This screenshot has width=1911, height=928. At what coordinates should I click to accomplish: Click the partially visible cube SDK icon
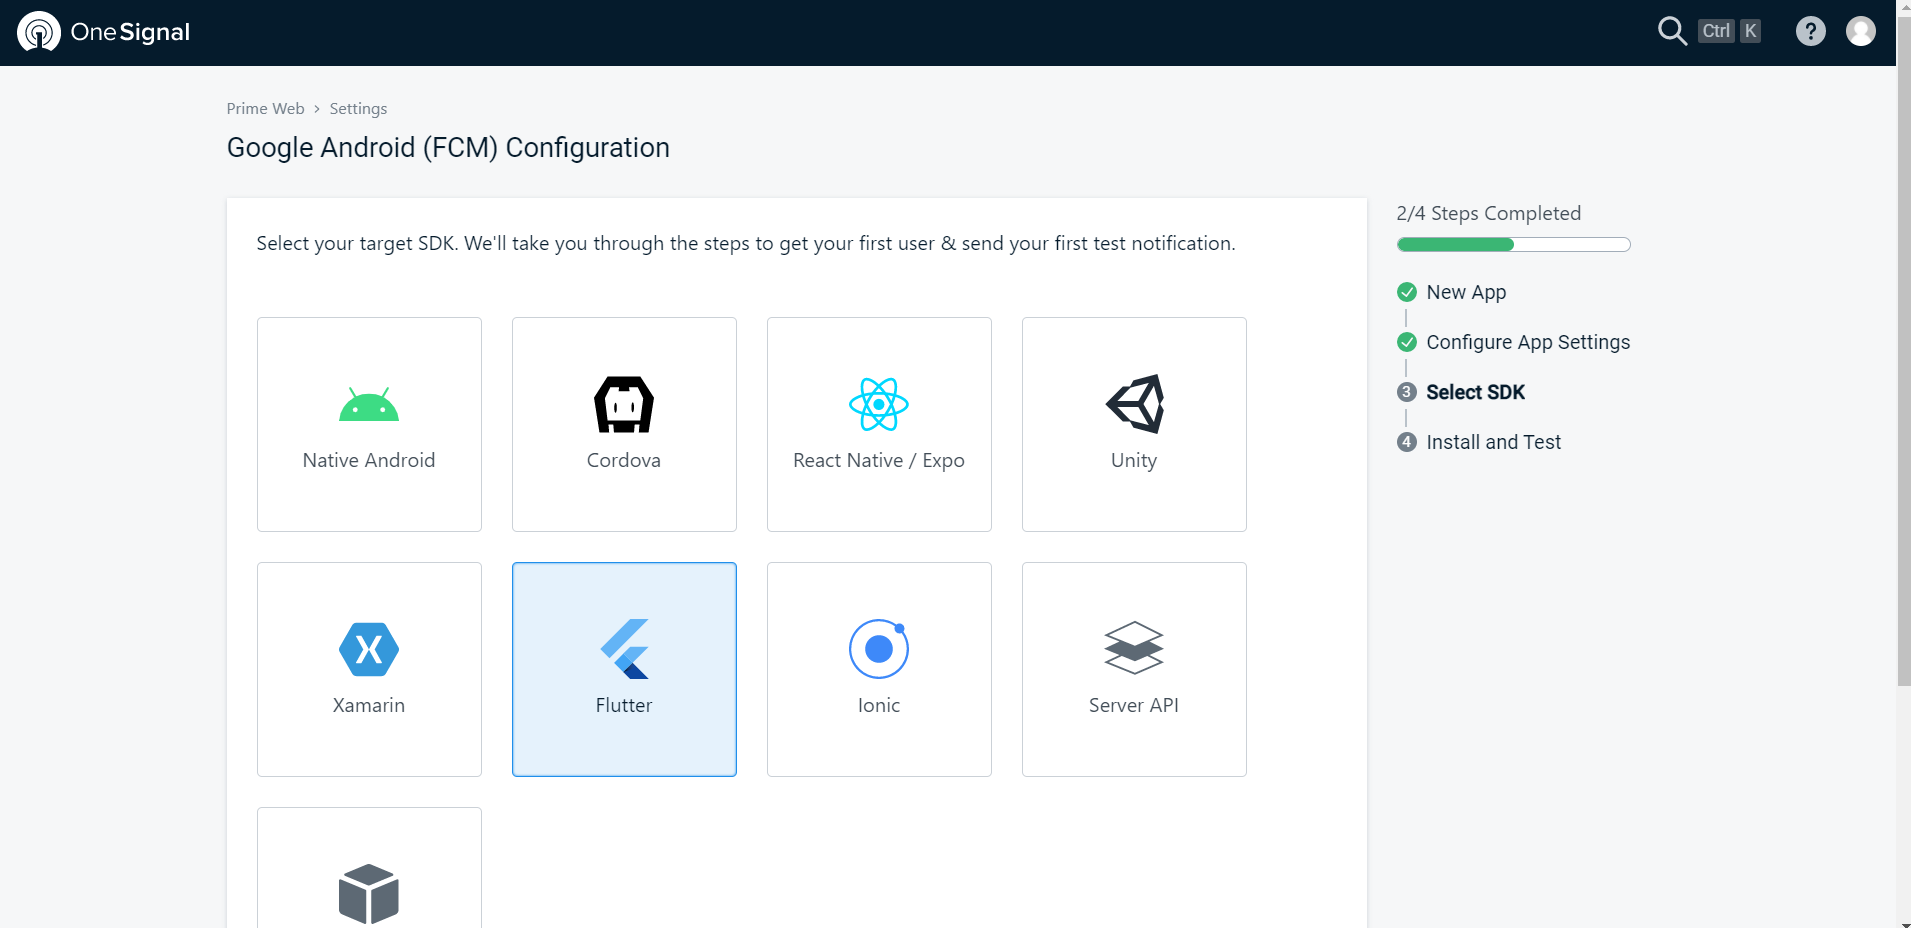tap(369, 893)
